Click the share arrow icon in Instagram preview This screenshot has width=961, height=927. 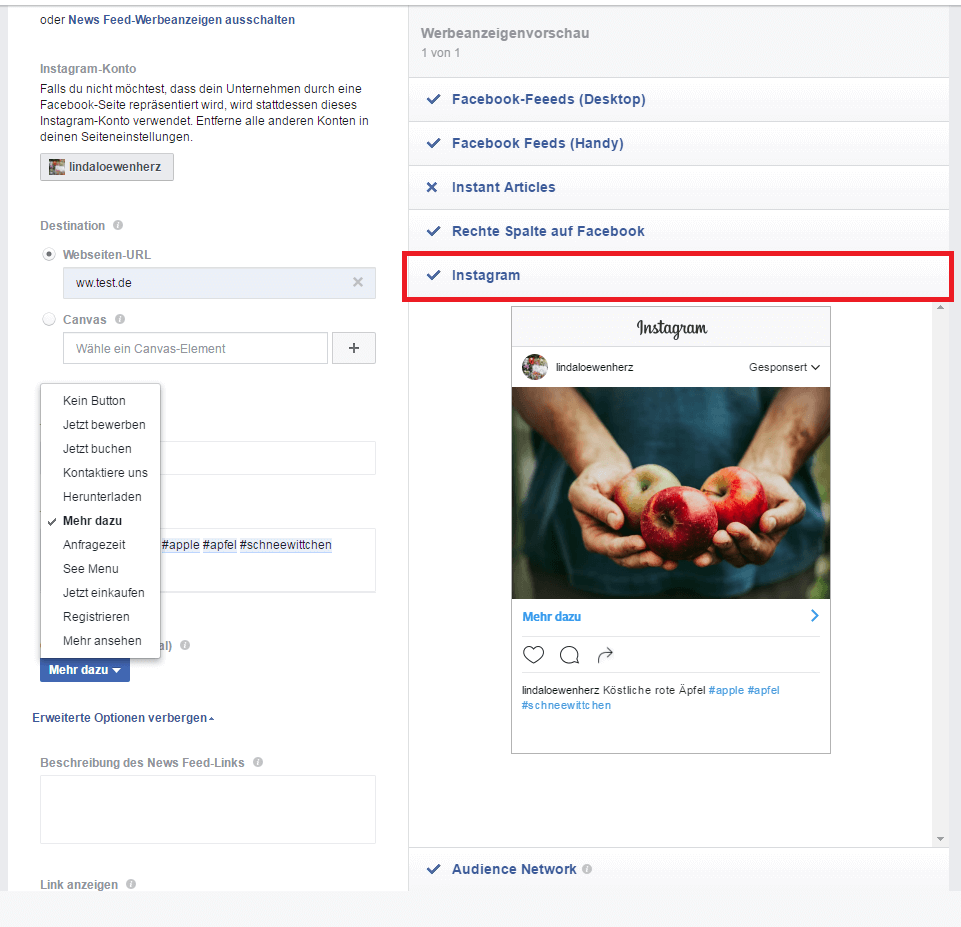pyautogui.click(x=605, y=655)
